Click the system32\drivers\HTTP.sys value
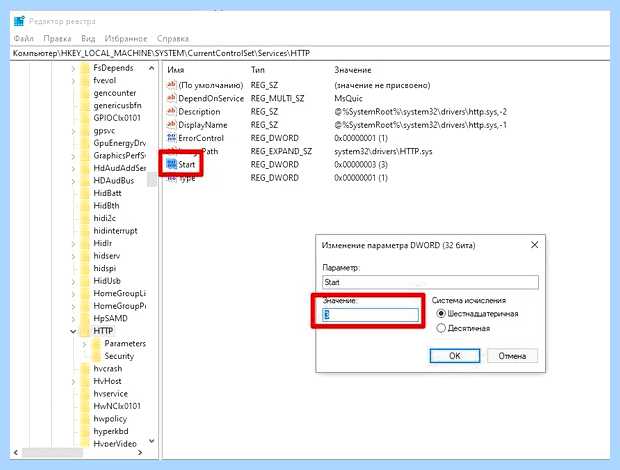This screenshot has height=470, width=620. [383, 151]
